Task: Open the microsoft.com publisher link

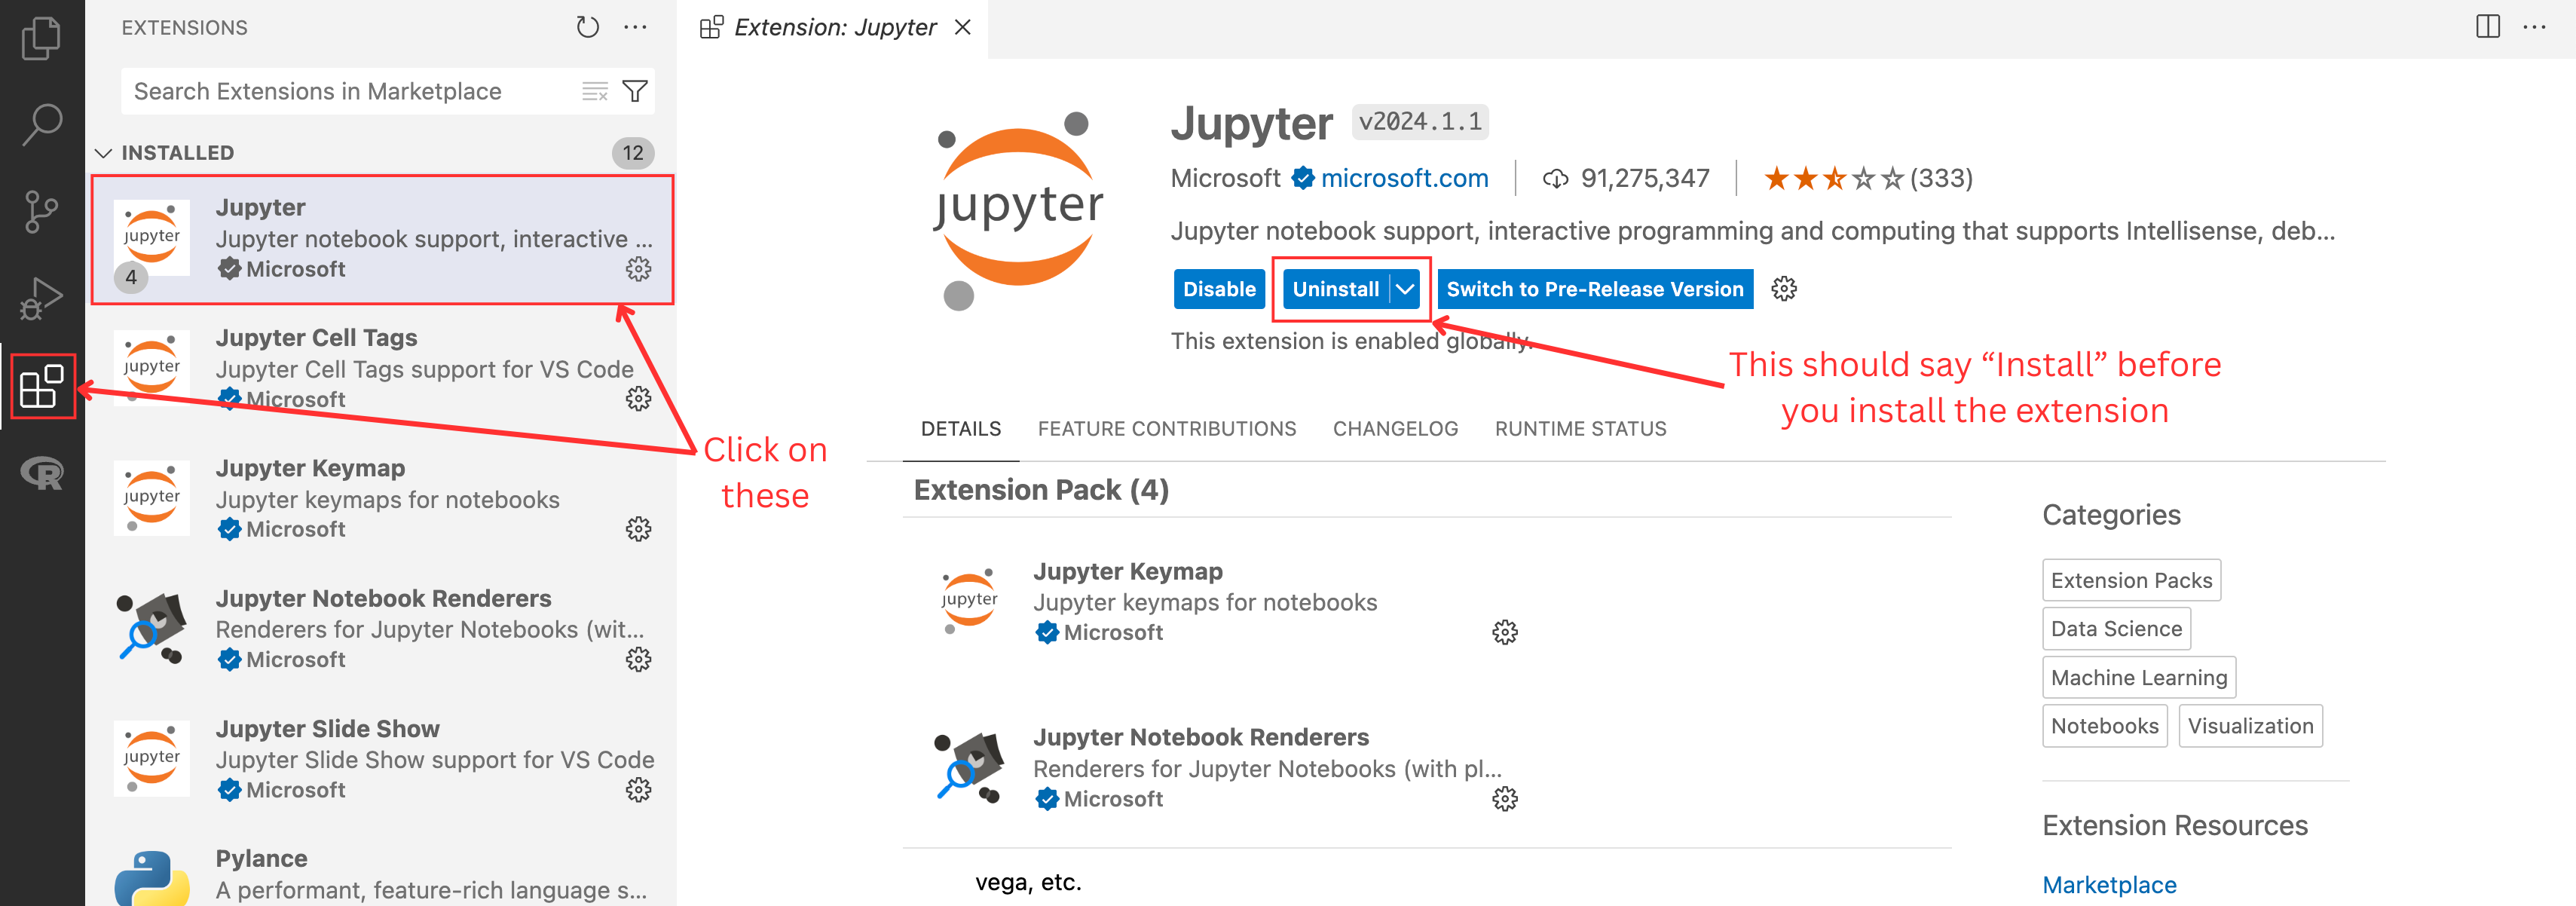Action: click(x=1404, y=178)
